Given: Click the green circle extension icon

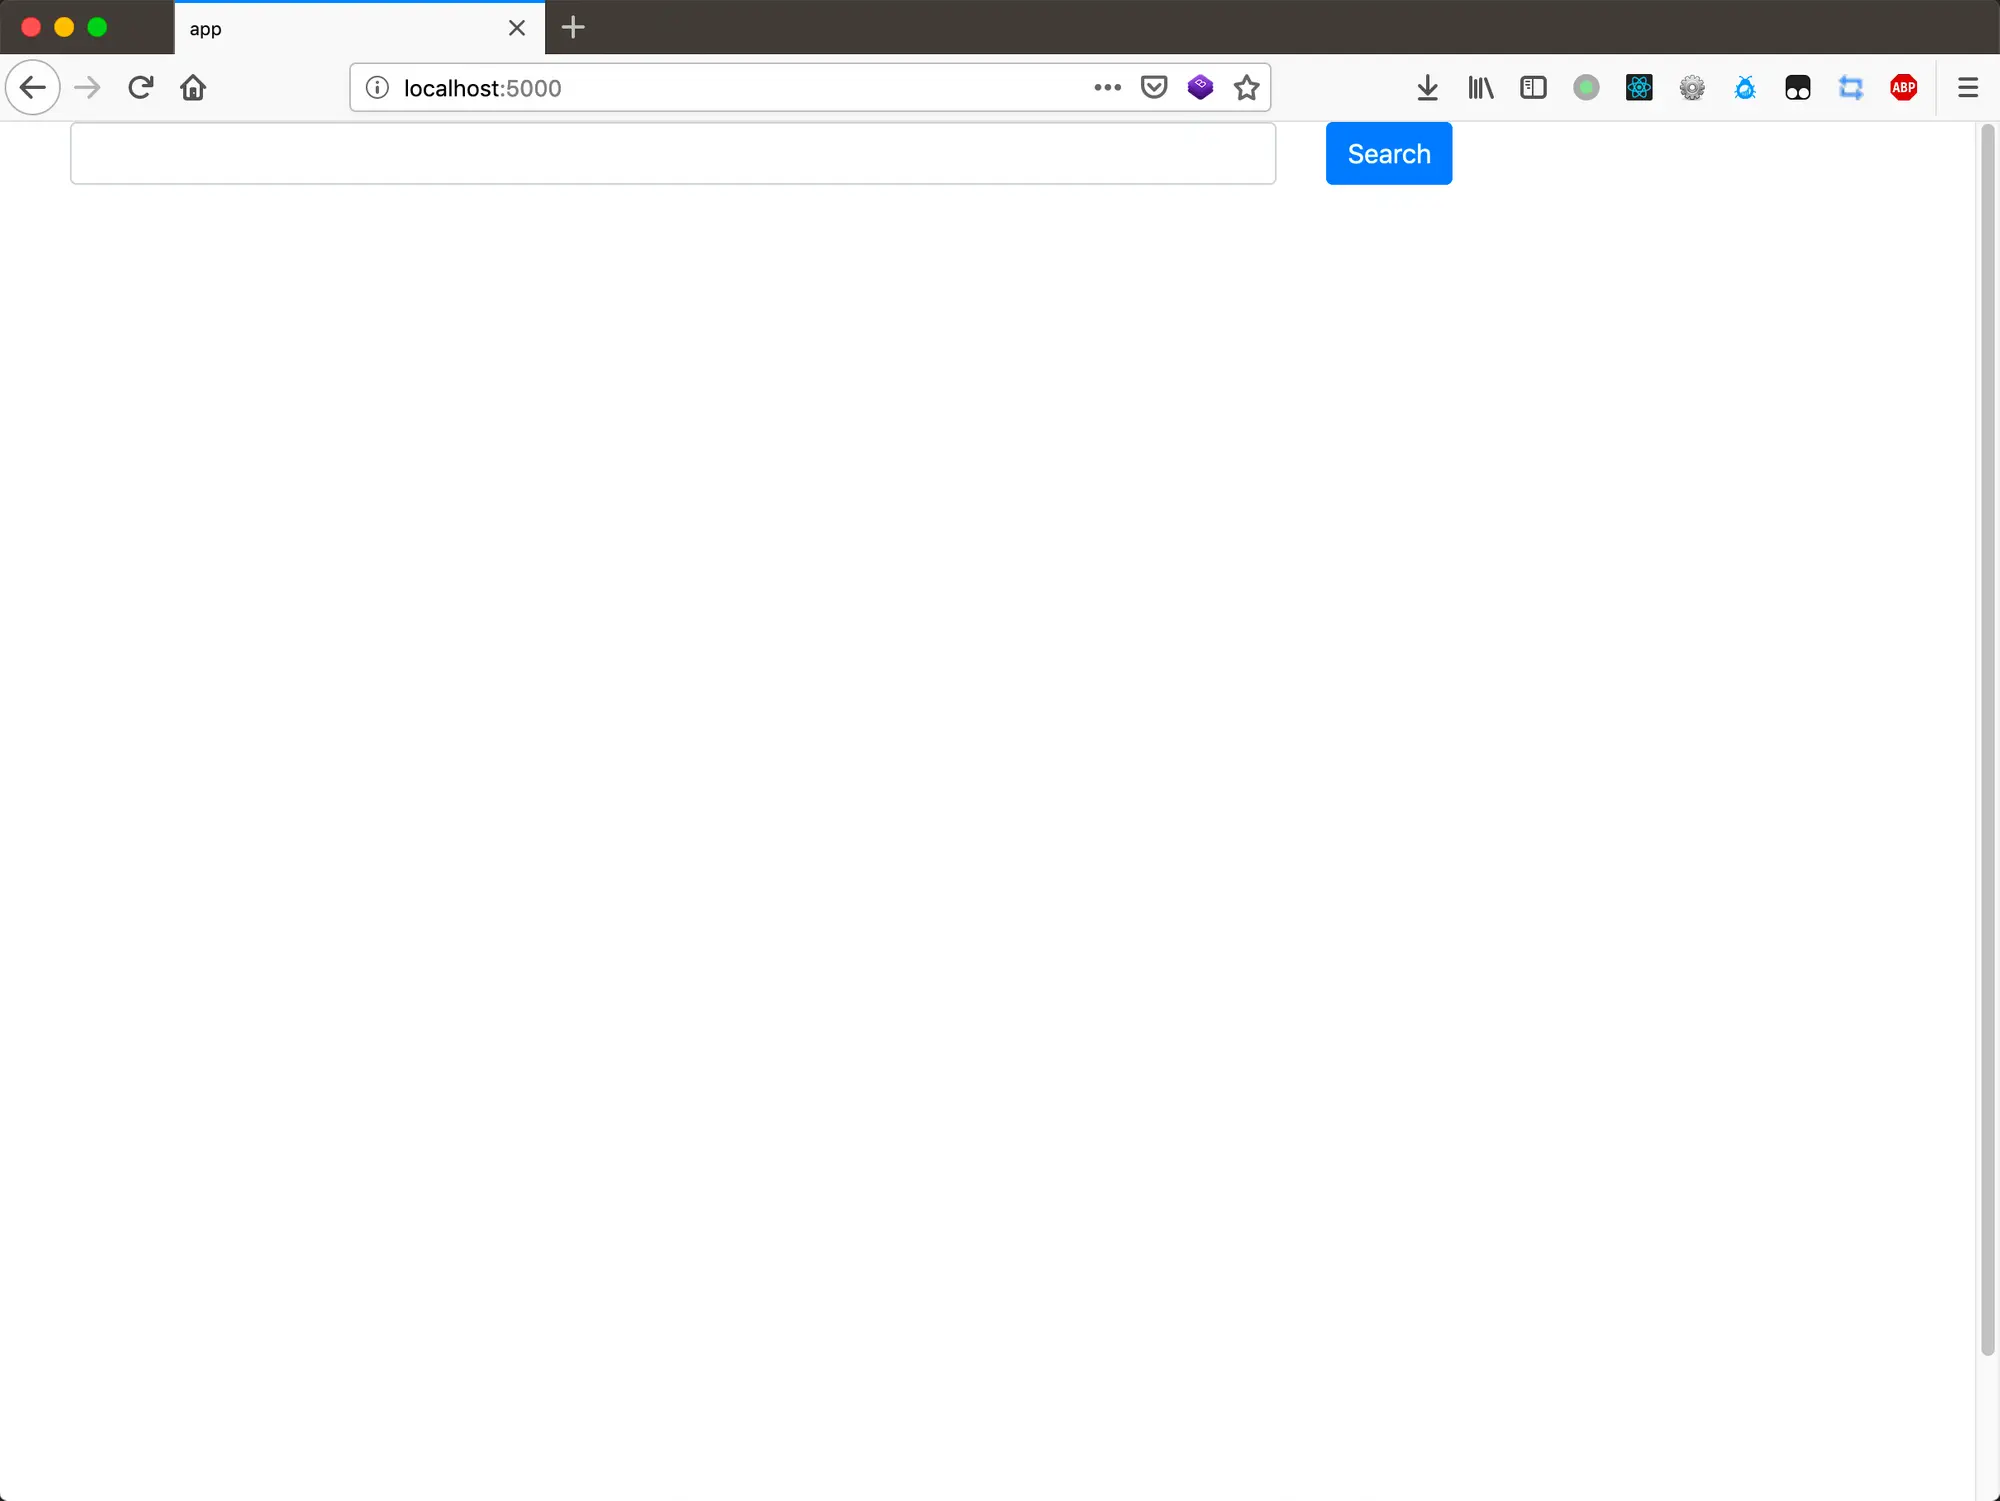Looking at the screenshot, I should coord(1586,87).
